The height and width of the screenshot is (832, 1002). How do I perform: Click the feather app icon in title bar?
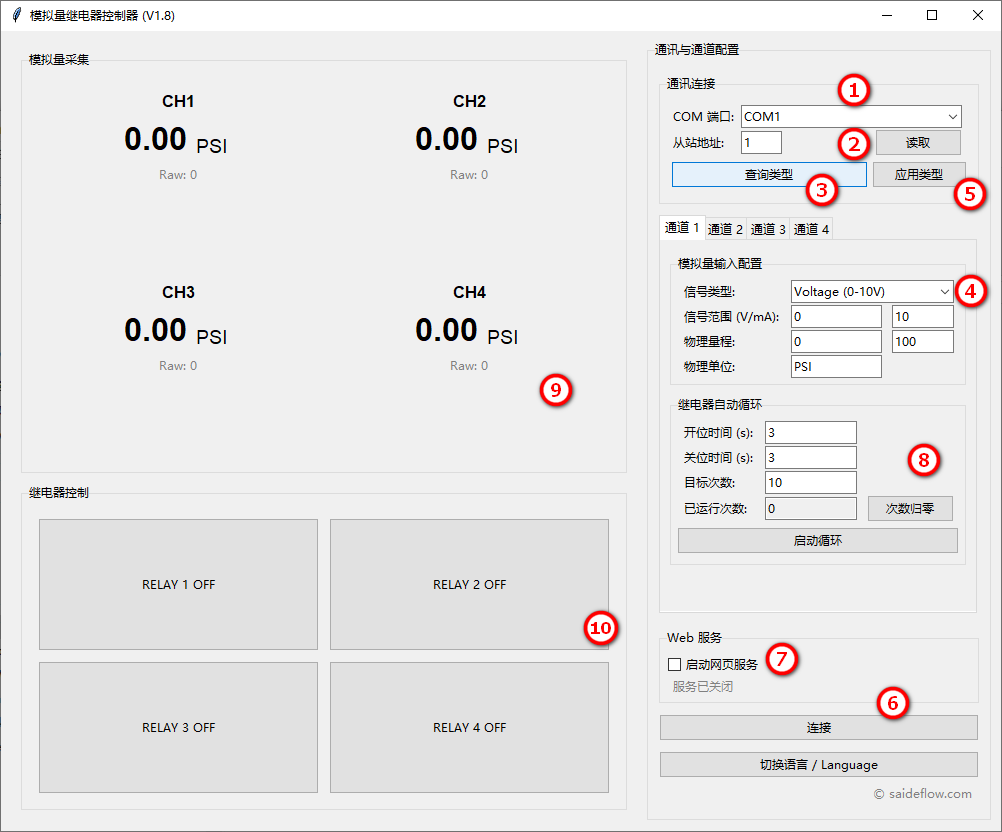(x=17, y=16)
